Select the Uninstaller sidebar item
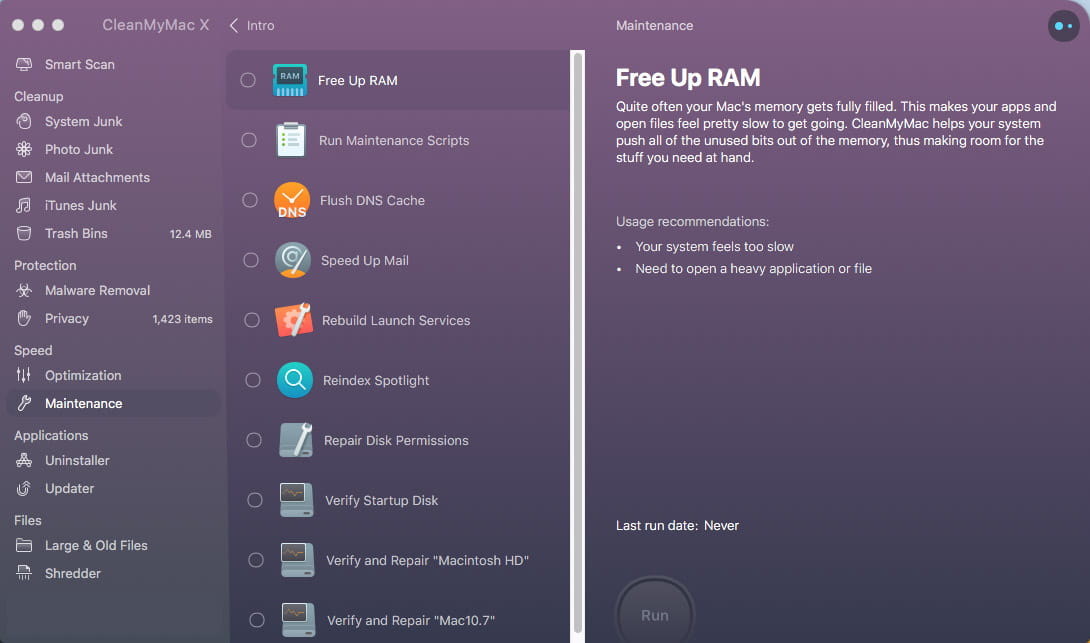 [x=77, y=460]
